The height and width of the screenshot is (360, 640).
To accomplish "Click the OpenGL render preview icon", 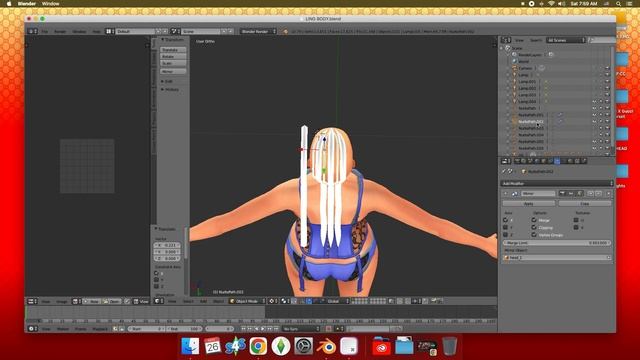I will (434, 301).
